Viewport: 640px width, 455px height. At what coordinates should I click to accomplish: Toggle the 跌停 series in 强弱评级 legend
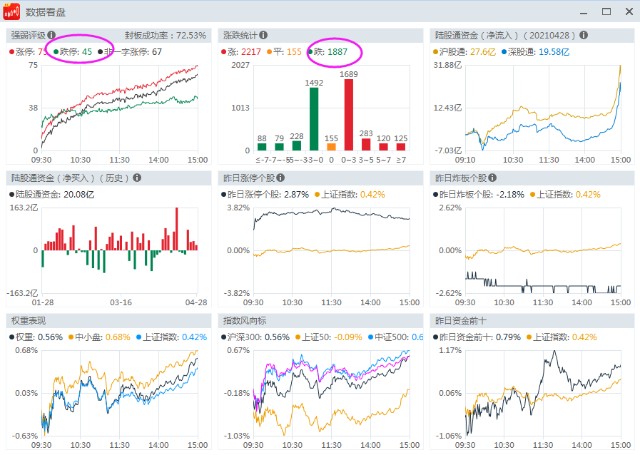pos(73,51)
